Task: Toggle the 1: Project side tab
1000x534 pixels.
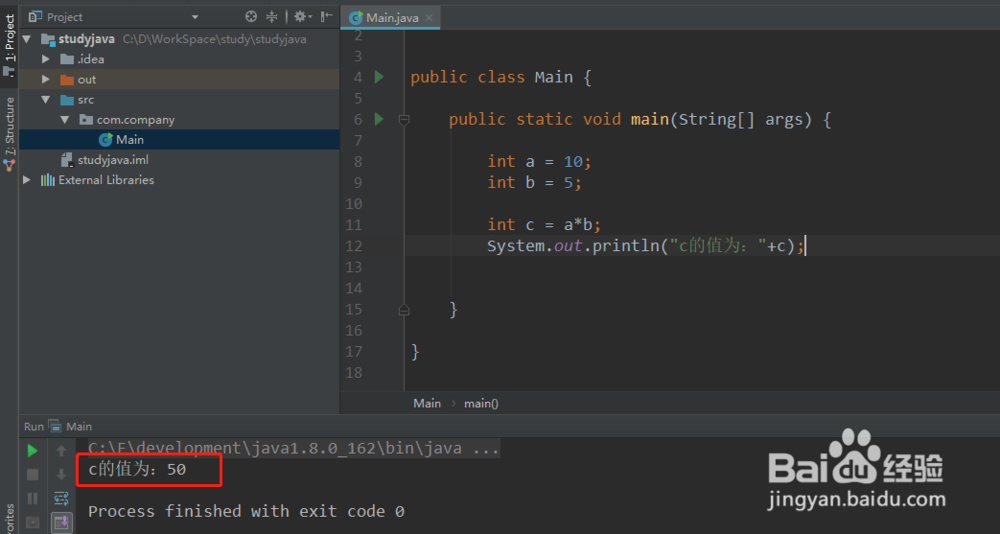Action: 9,45
